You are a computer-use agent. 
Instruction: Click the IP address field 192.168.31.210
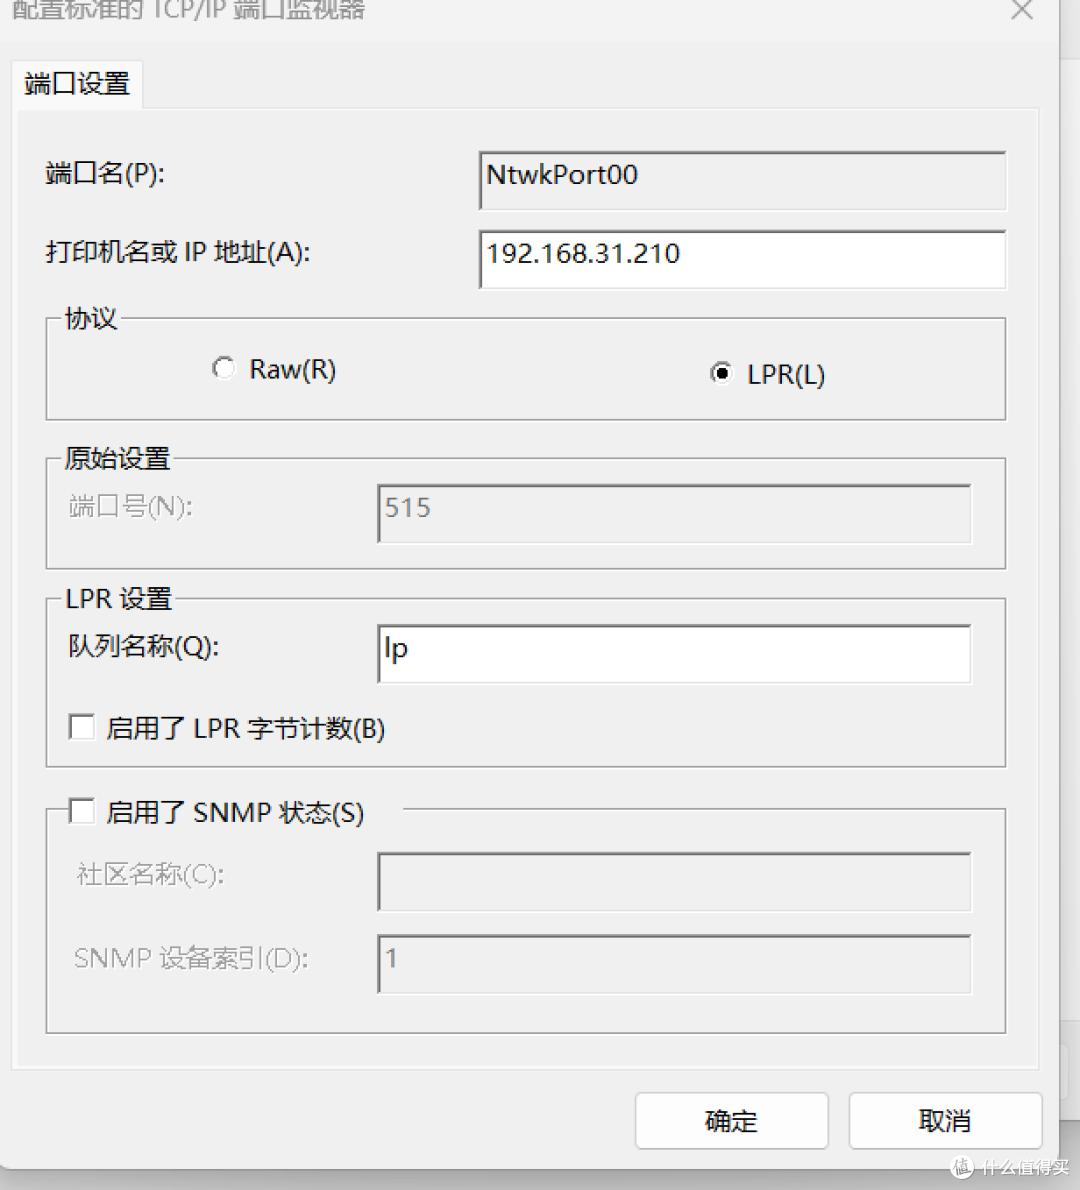tap(742, 259)
